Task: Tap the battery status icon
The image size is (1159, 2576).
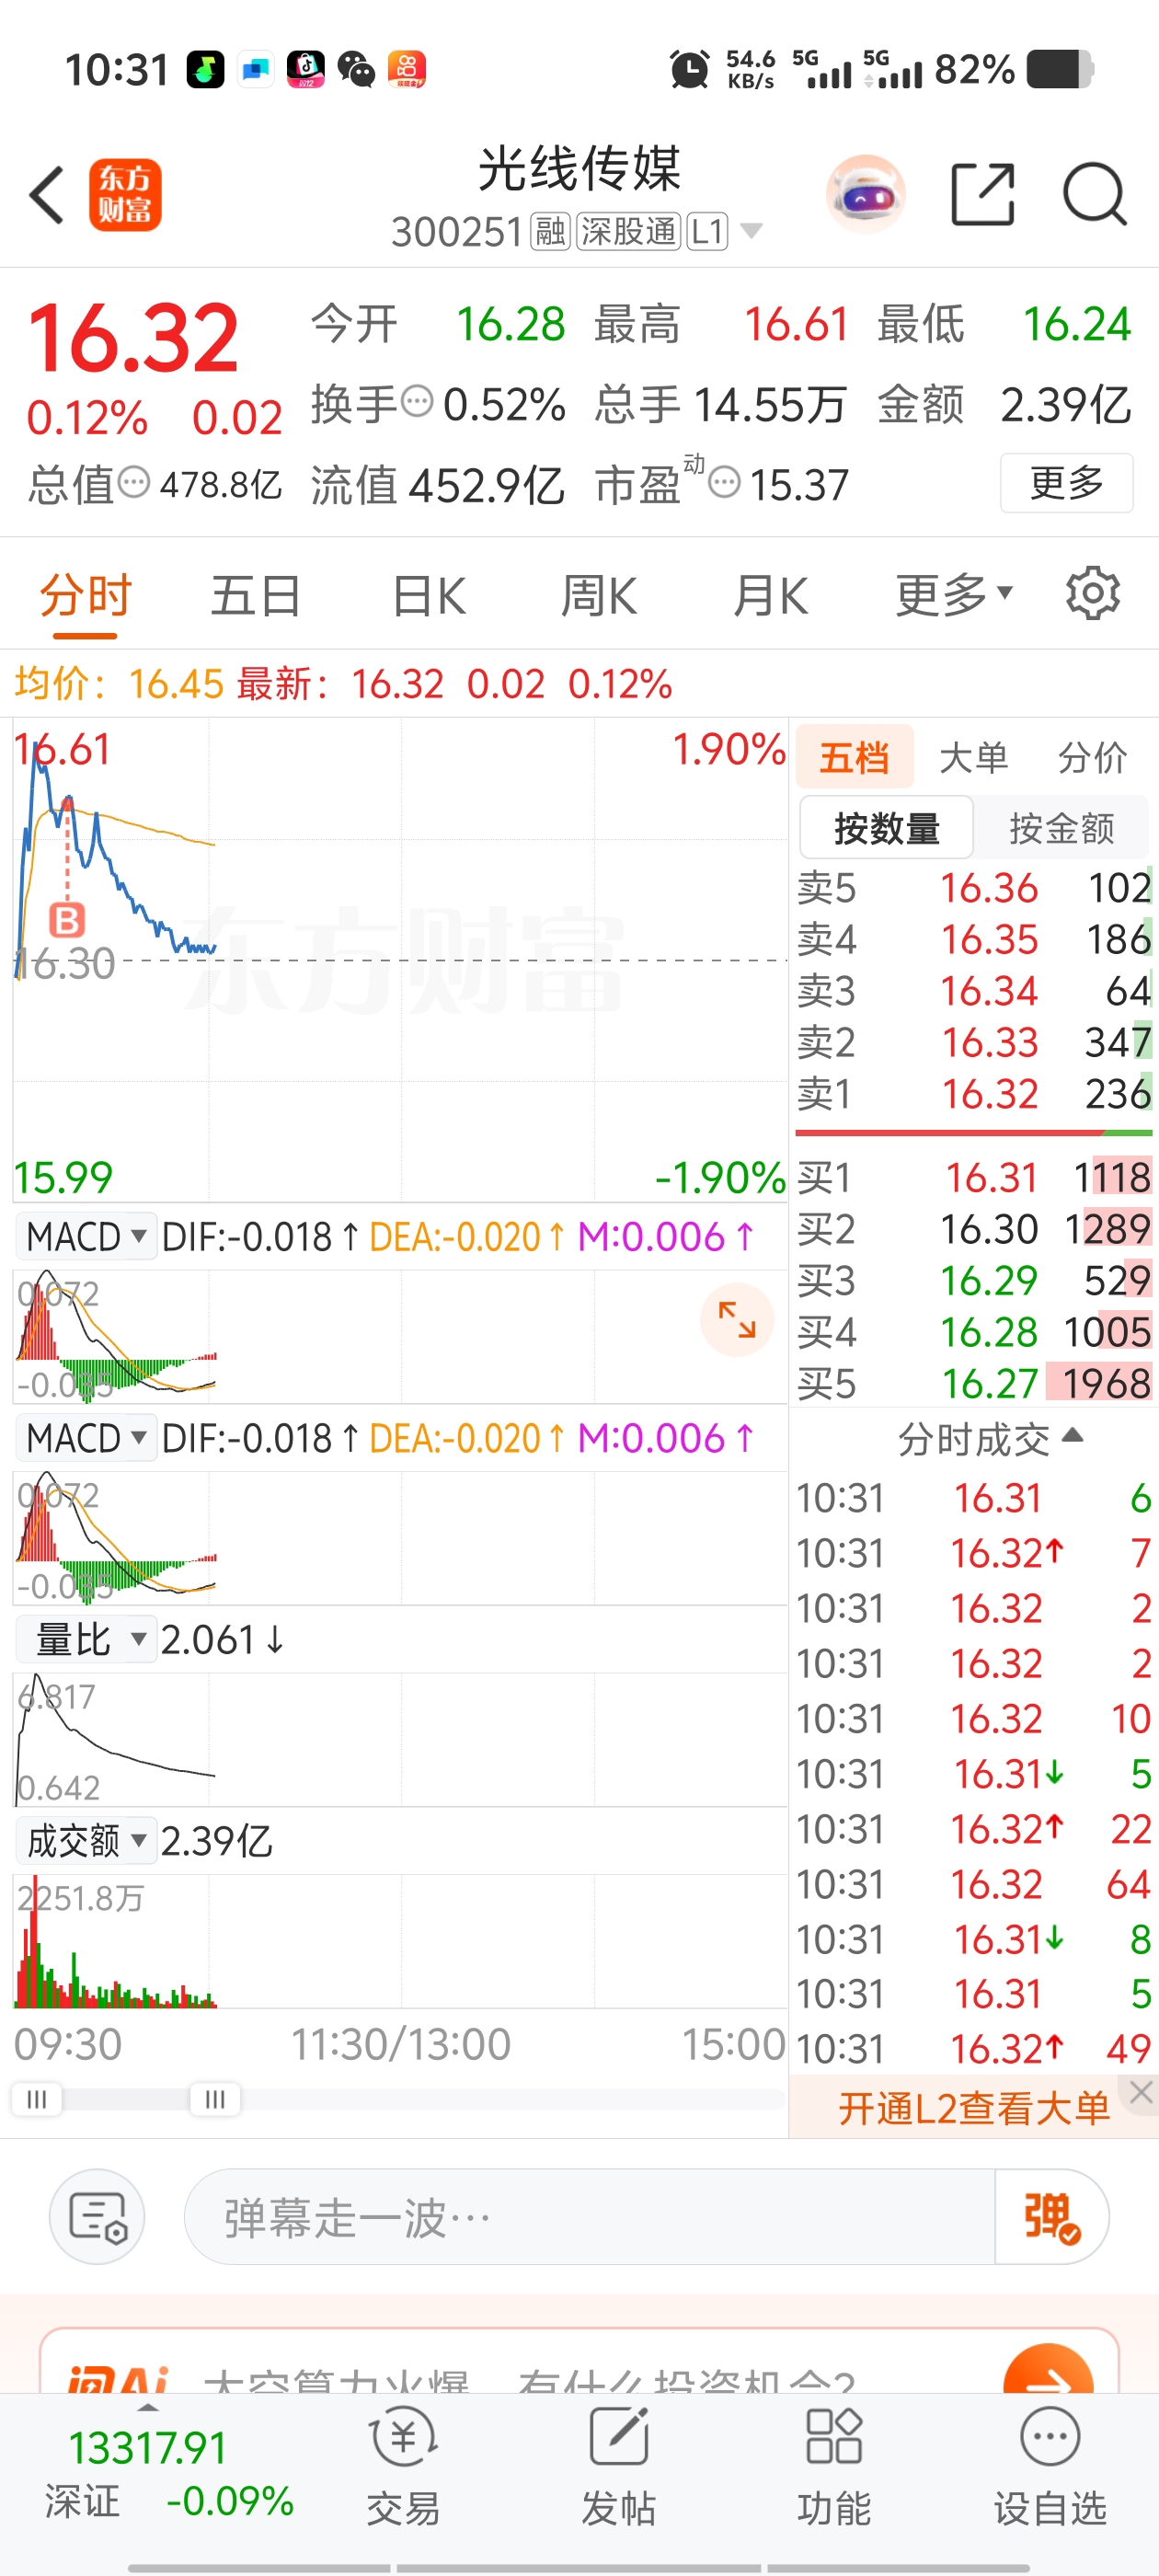Action: (1060, 70)
